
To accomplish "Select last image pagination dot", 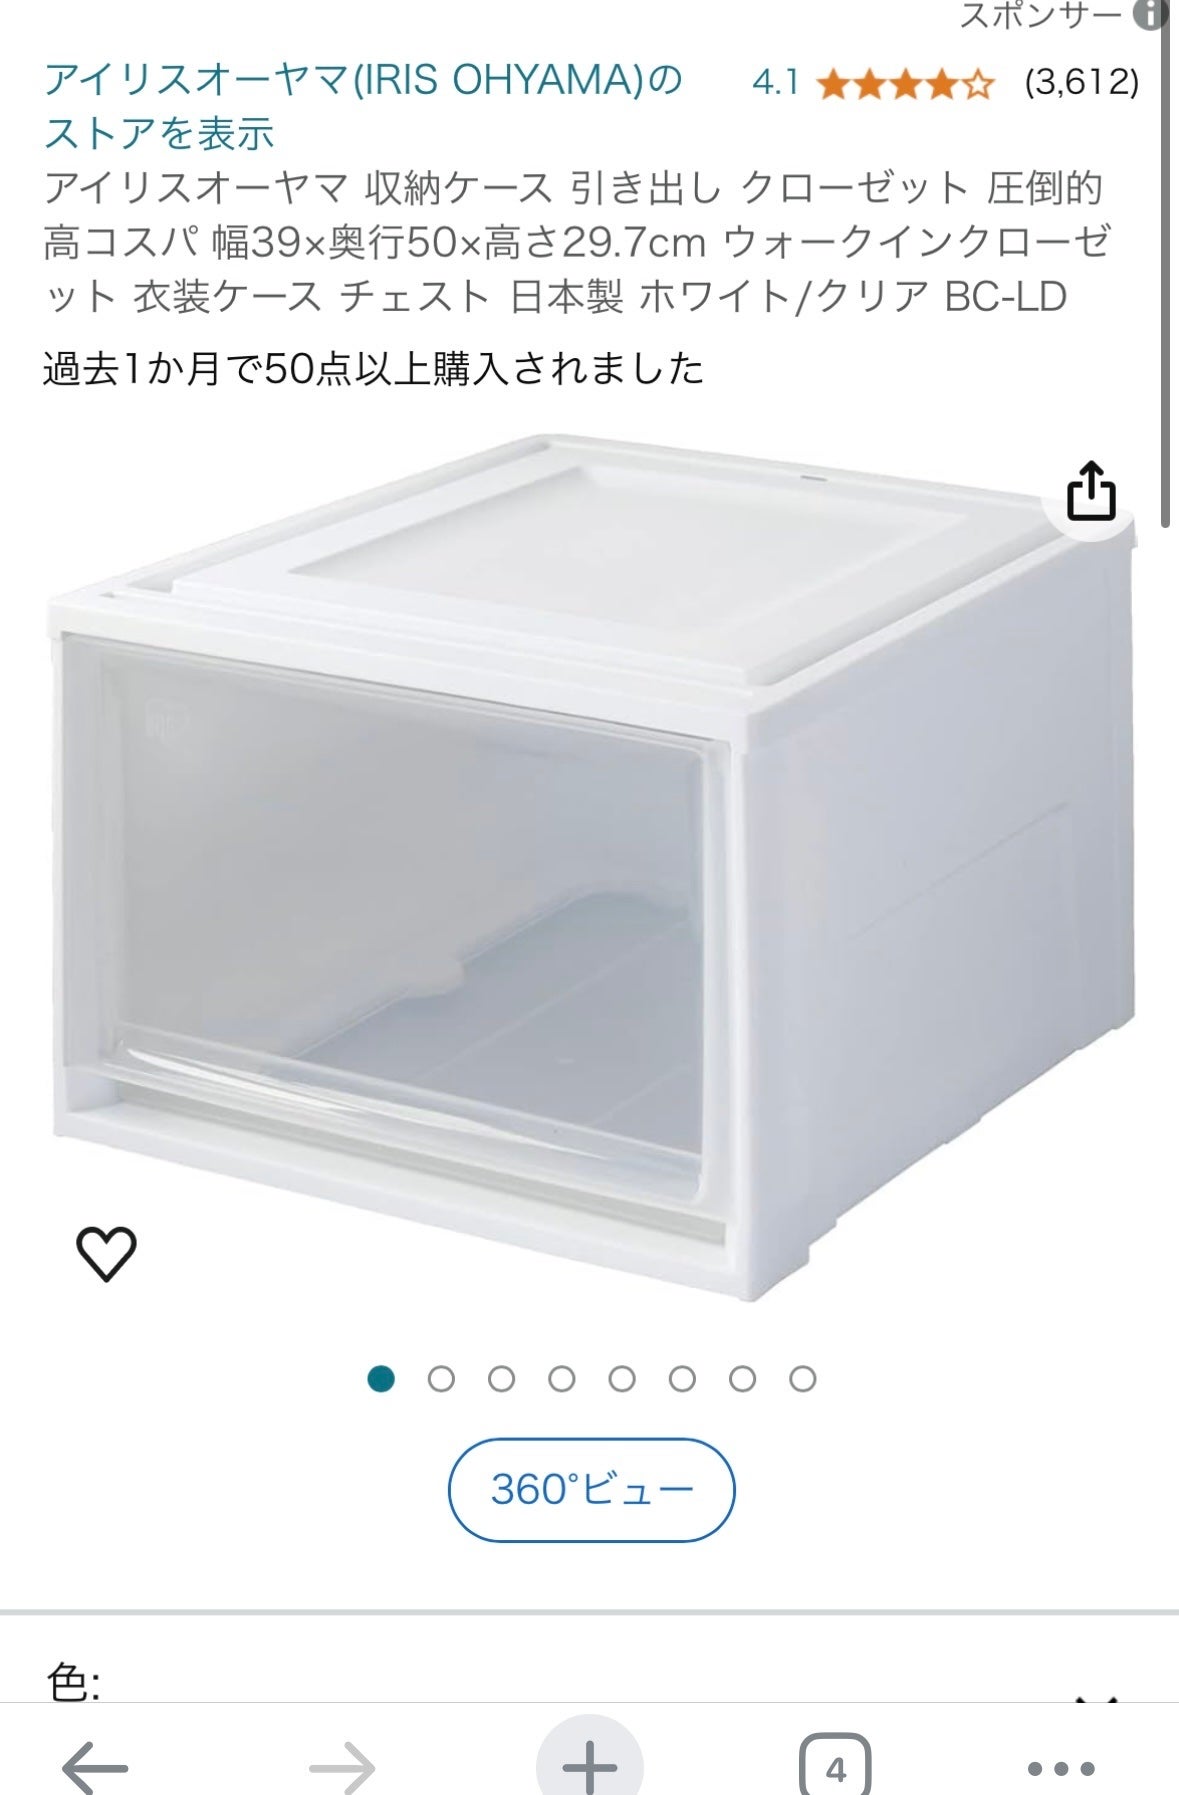I will point(802,1380).
